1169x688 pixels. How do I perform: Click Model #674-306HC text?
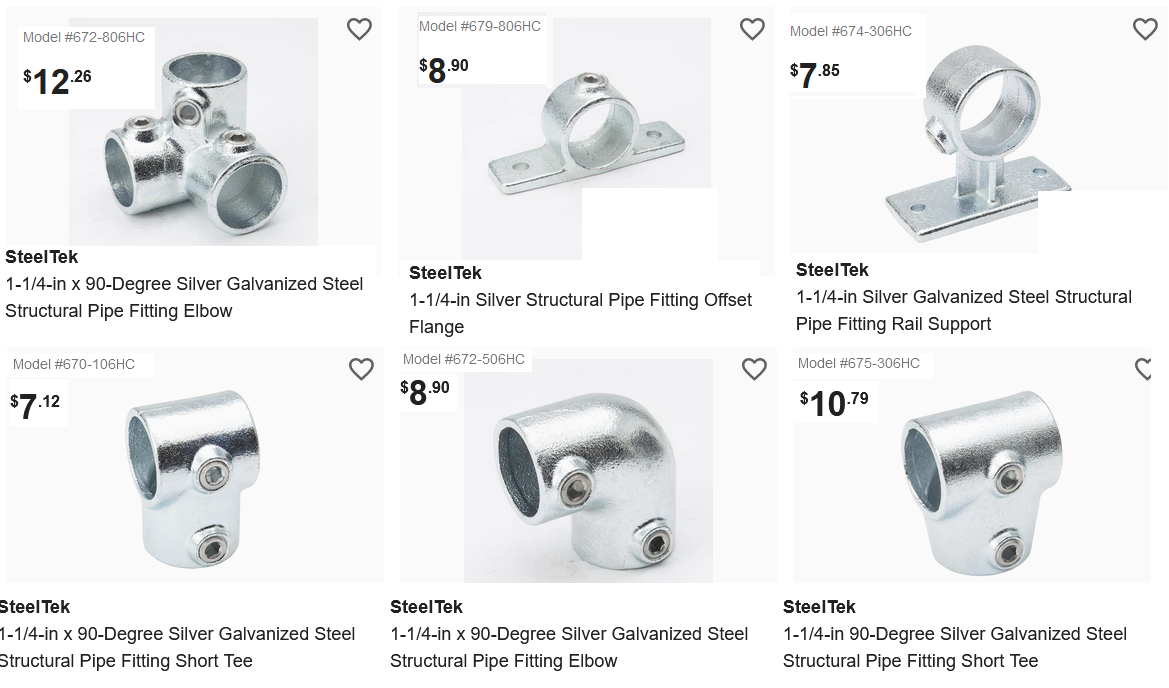click(850, 31)
